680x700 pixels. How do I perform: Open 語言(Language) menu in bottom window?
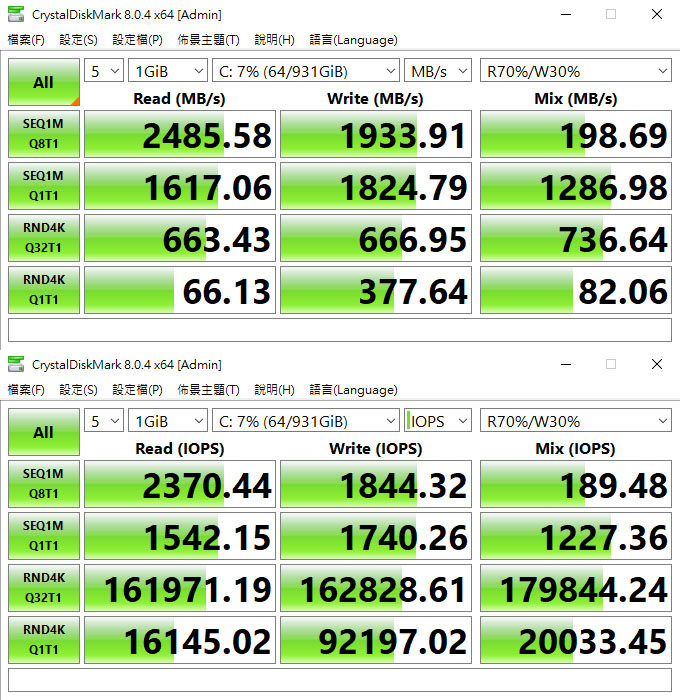(353, 390)
